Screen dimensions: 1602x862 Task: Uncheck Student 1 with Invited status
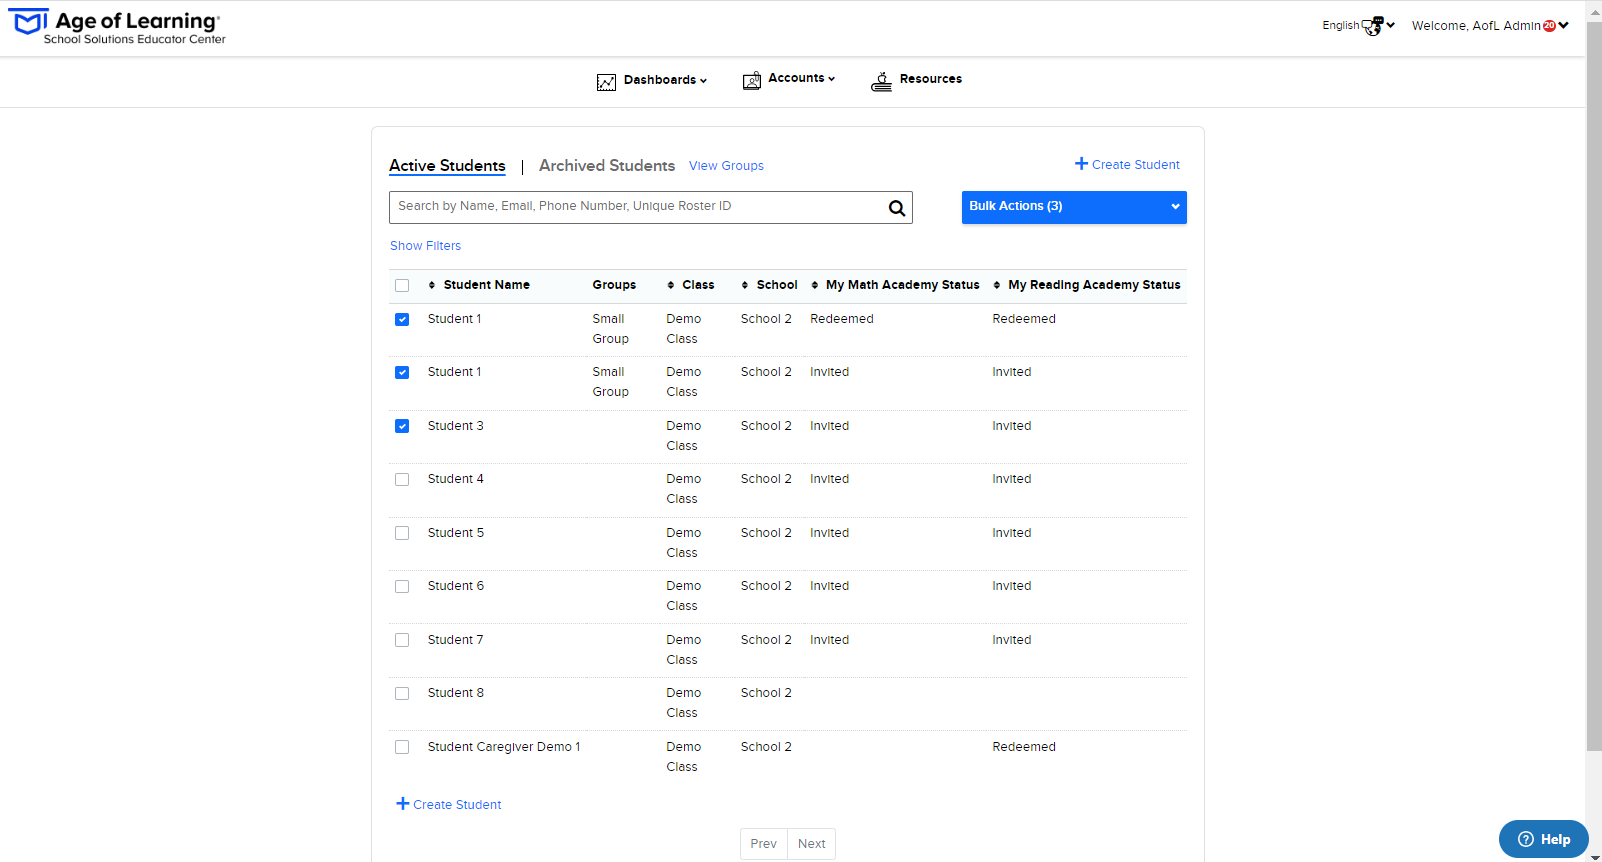(402, 373)
